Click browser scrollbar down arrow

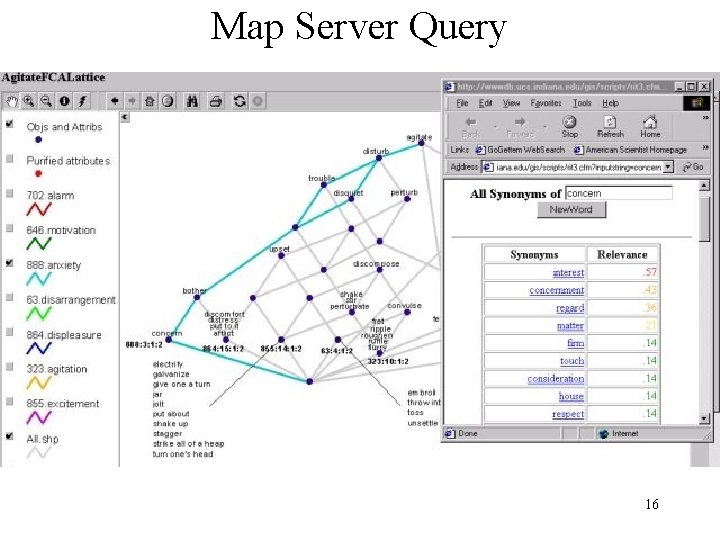tap(703, 418)
